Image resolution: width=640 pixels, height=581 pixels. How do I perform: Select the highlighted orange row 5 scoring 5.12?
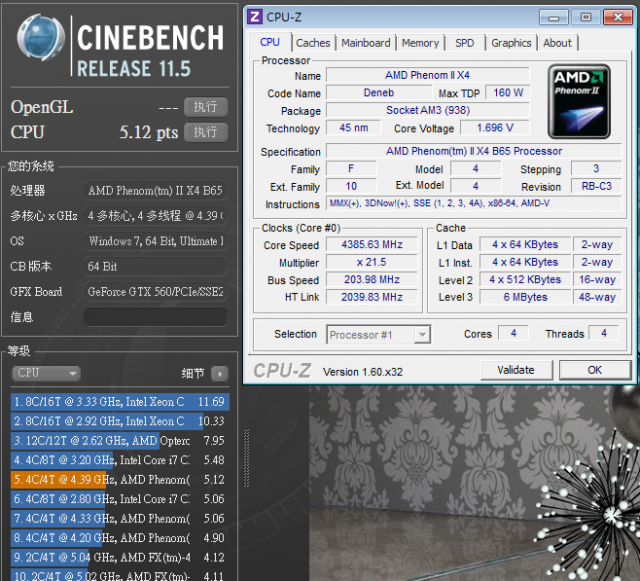point(120,479)
